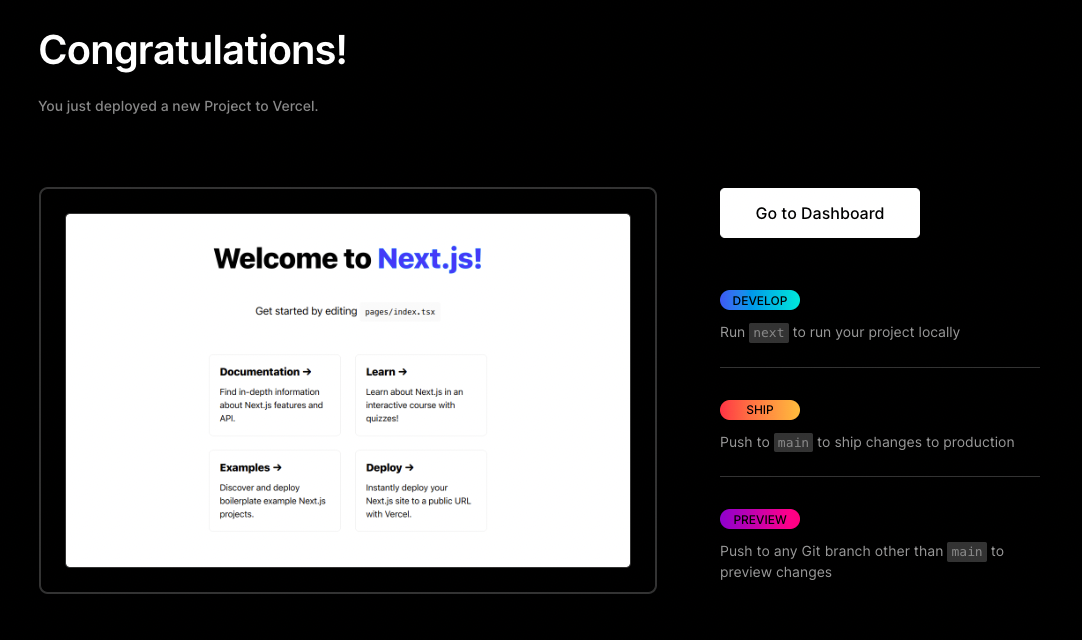Click the 'main' code tag in Ship section
Viewport: 1082px width, 640px height.
point(793,443)
